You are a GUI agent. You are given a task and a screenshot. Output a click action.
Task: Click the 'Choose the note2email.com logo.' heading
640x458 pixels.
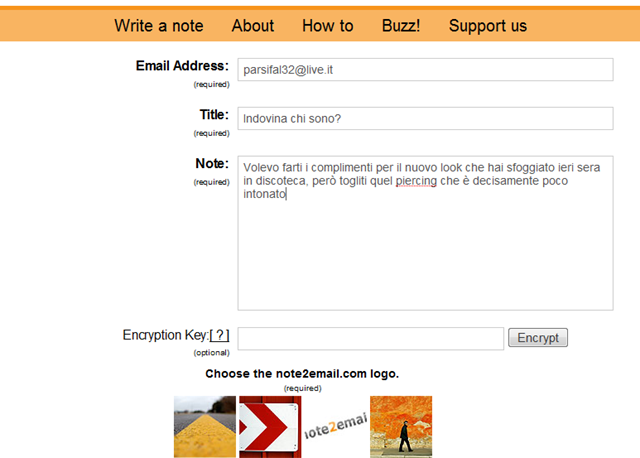[302, 374]
